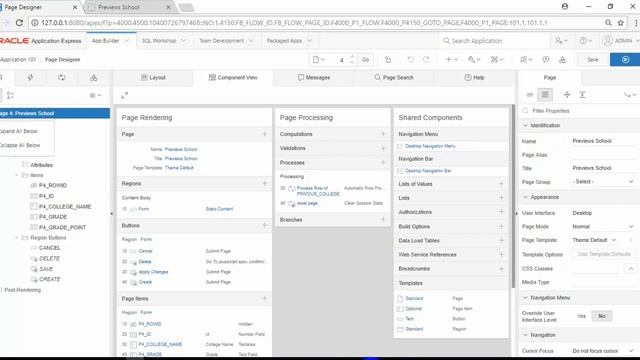This screenshot has height=360, width=640.
Task: Open the page selector dropdown
Action: pyautogui.click(x=318, y=60)
